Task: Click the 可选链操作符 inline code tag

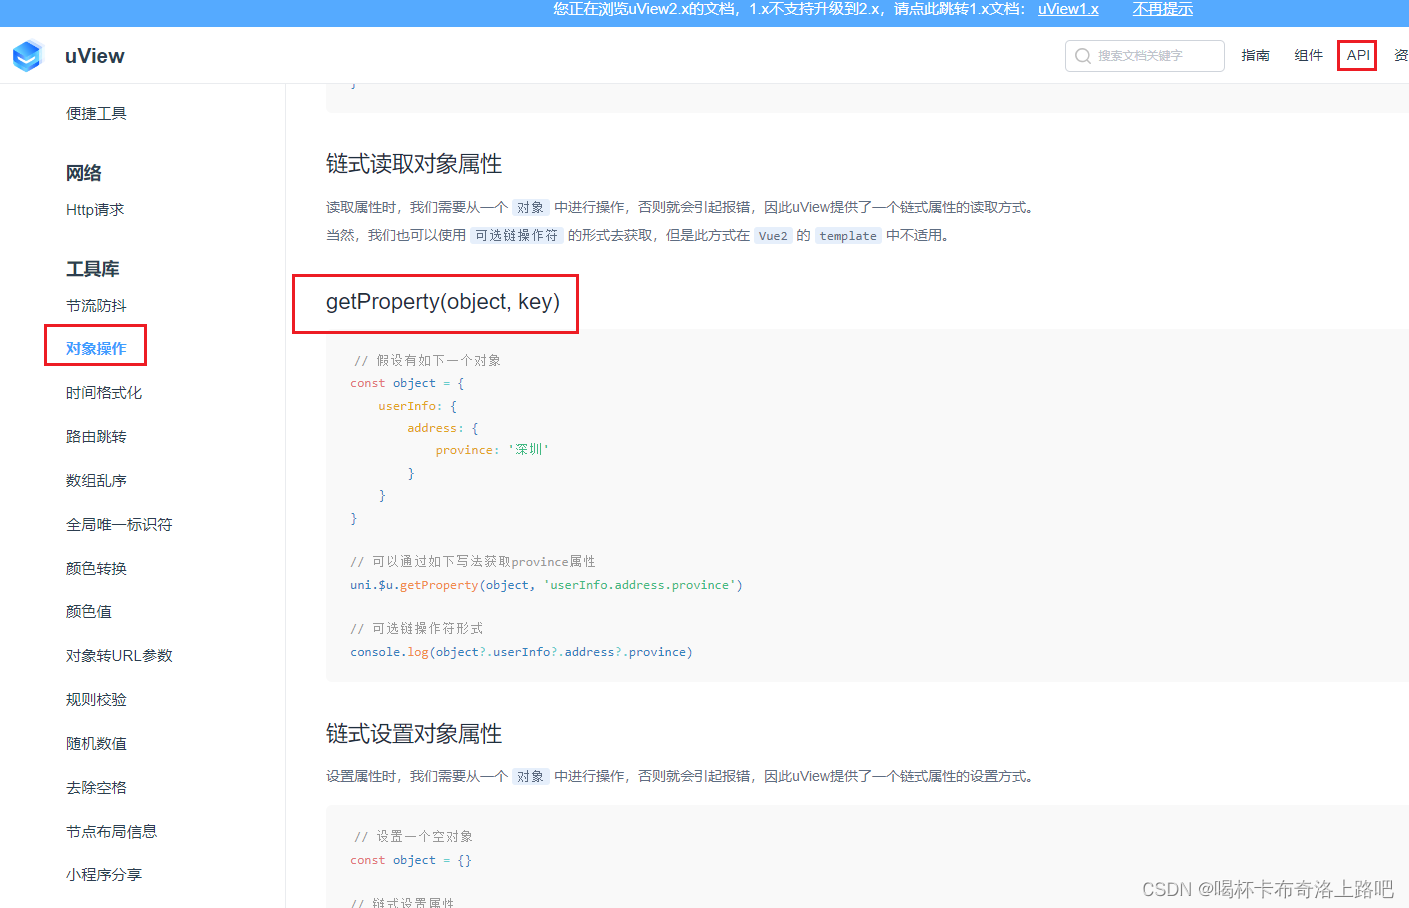Action: point(517,235)
